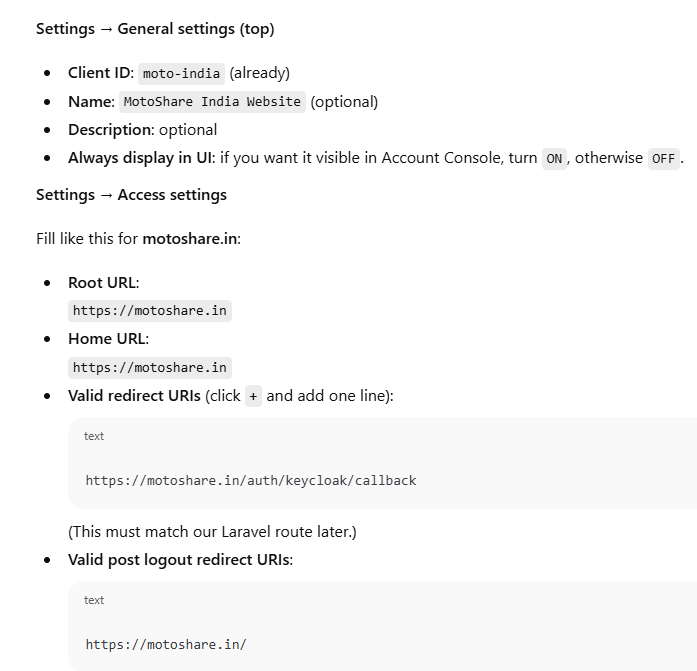Click the keycloak callback URL in code block

click(251, 481)
